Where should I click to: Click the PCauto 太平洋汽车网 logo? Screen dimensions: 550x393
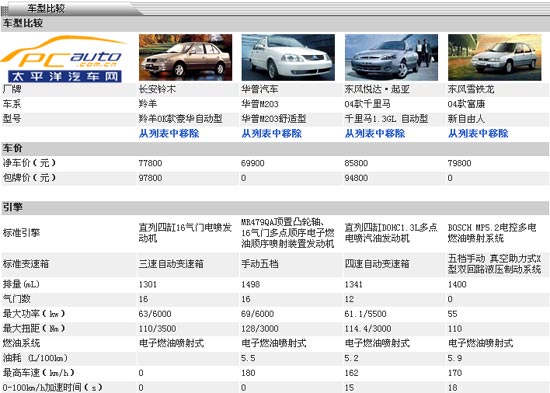click(64, 59)
